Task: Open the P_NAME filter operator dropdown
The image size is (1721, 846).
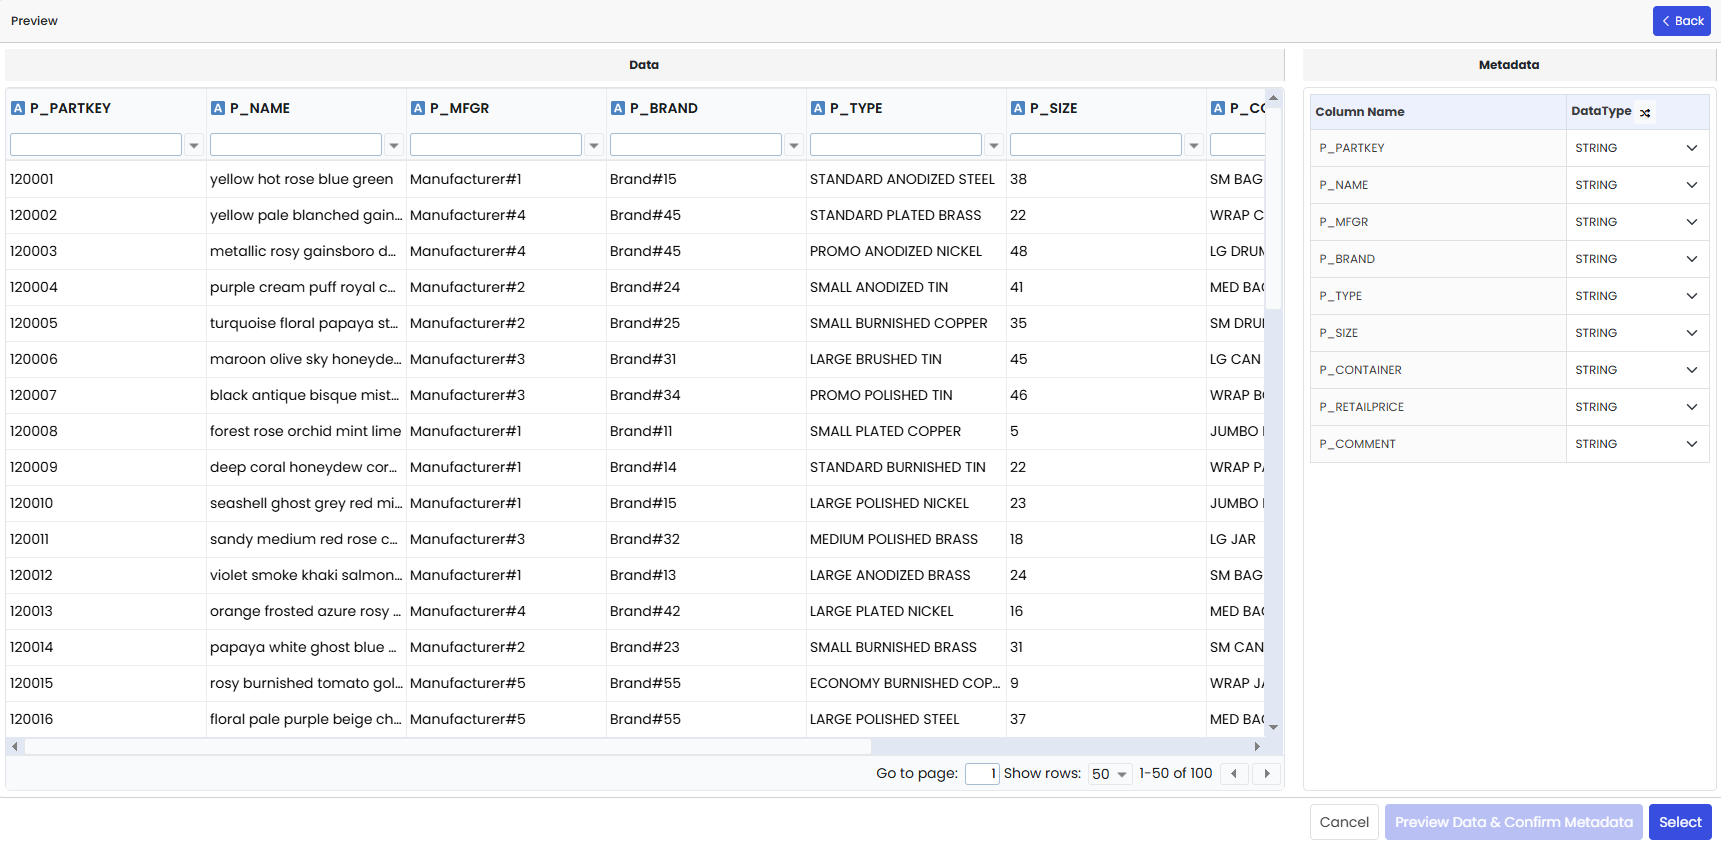Action: [x=394, y=145]
